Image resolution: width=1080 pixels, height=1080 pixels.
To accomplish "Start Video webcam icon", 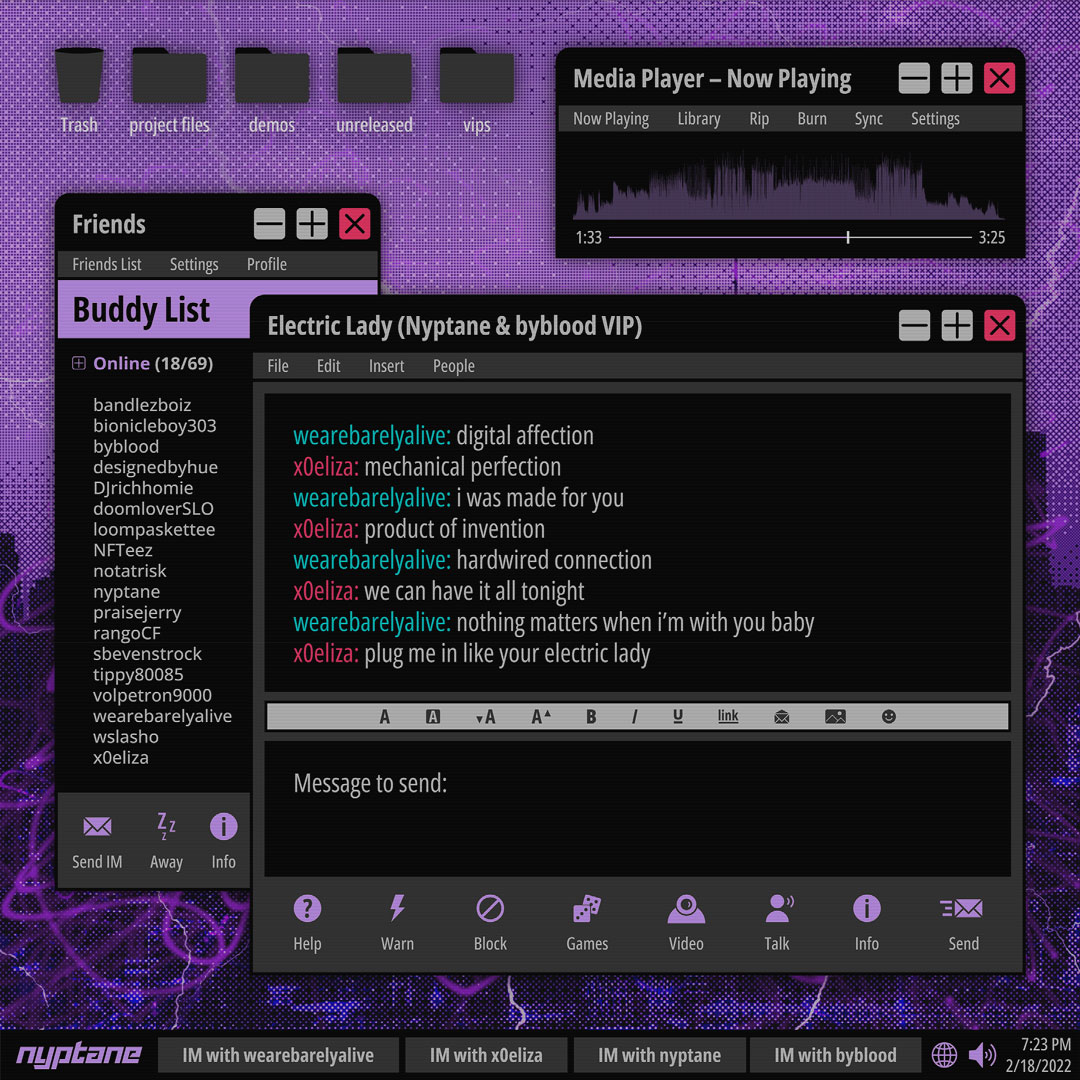I will [686, 908].
